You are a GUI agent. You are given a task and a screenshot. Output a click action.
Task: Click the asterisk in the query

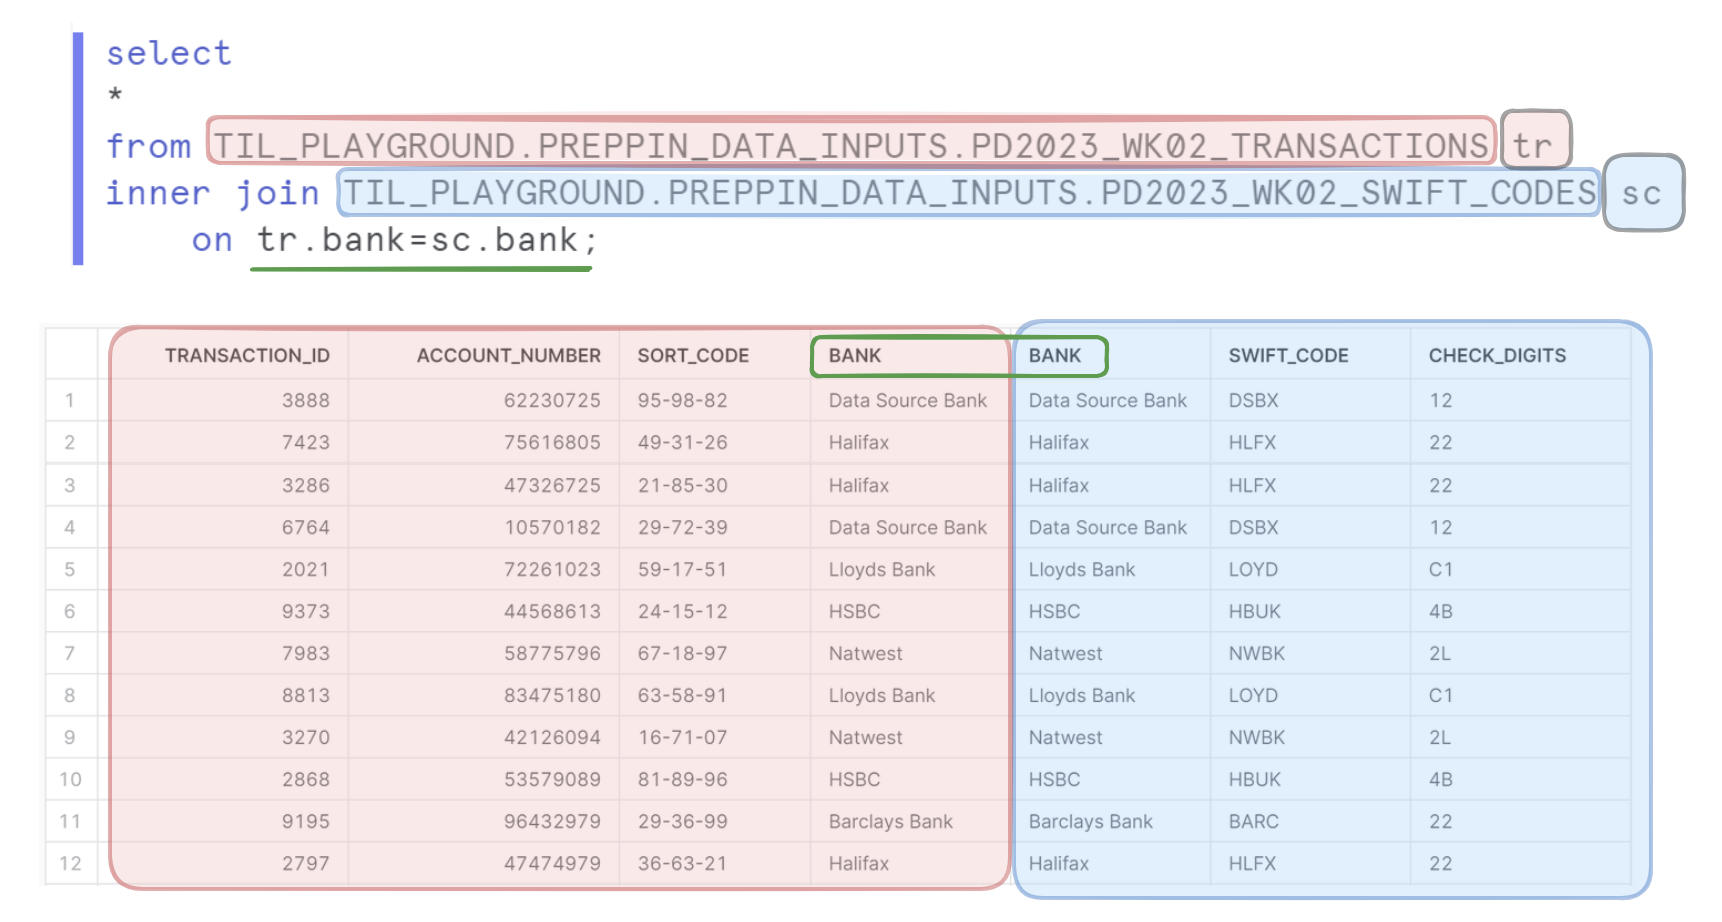pyautogui.click(x=115, y=95)
